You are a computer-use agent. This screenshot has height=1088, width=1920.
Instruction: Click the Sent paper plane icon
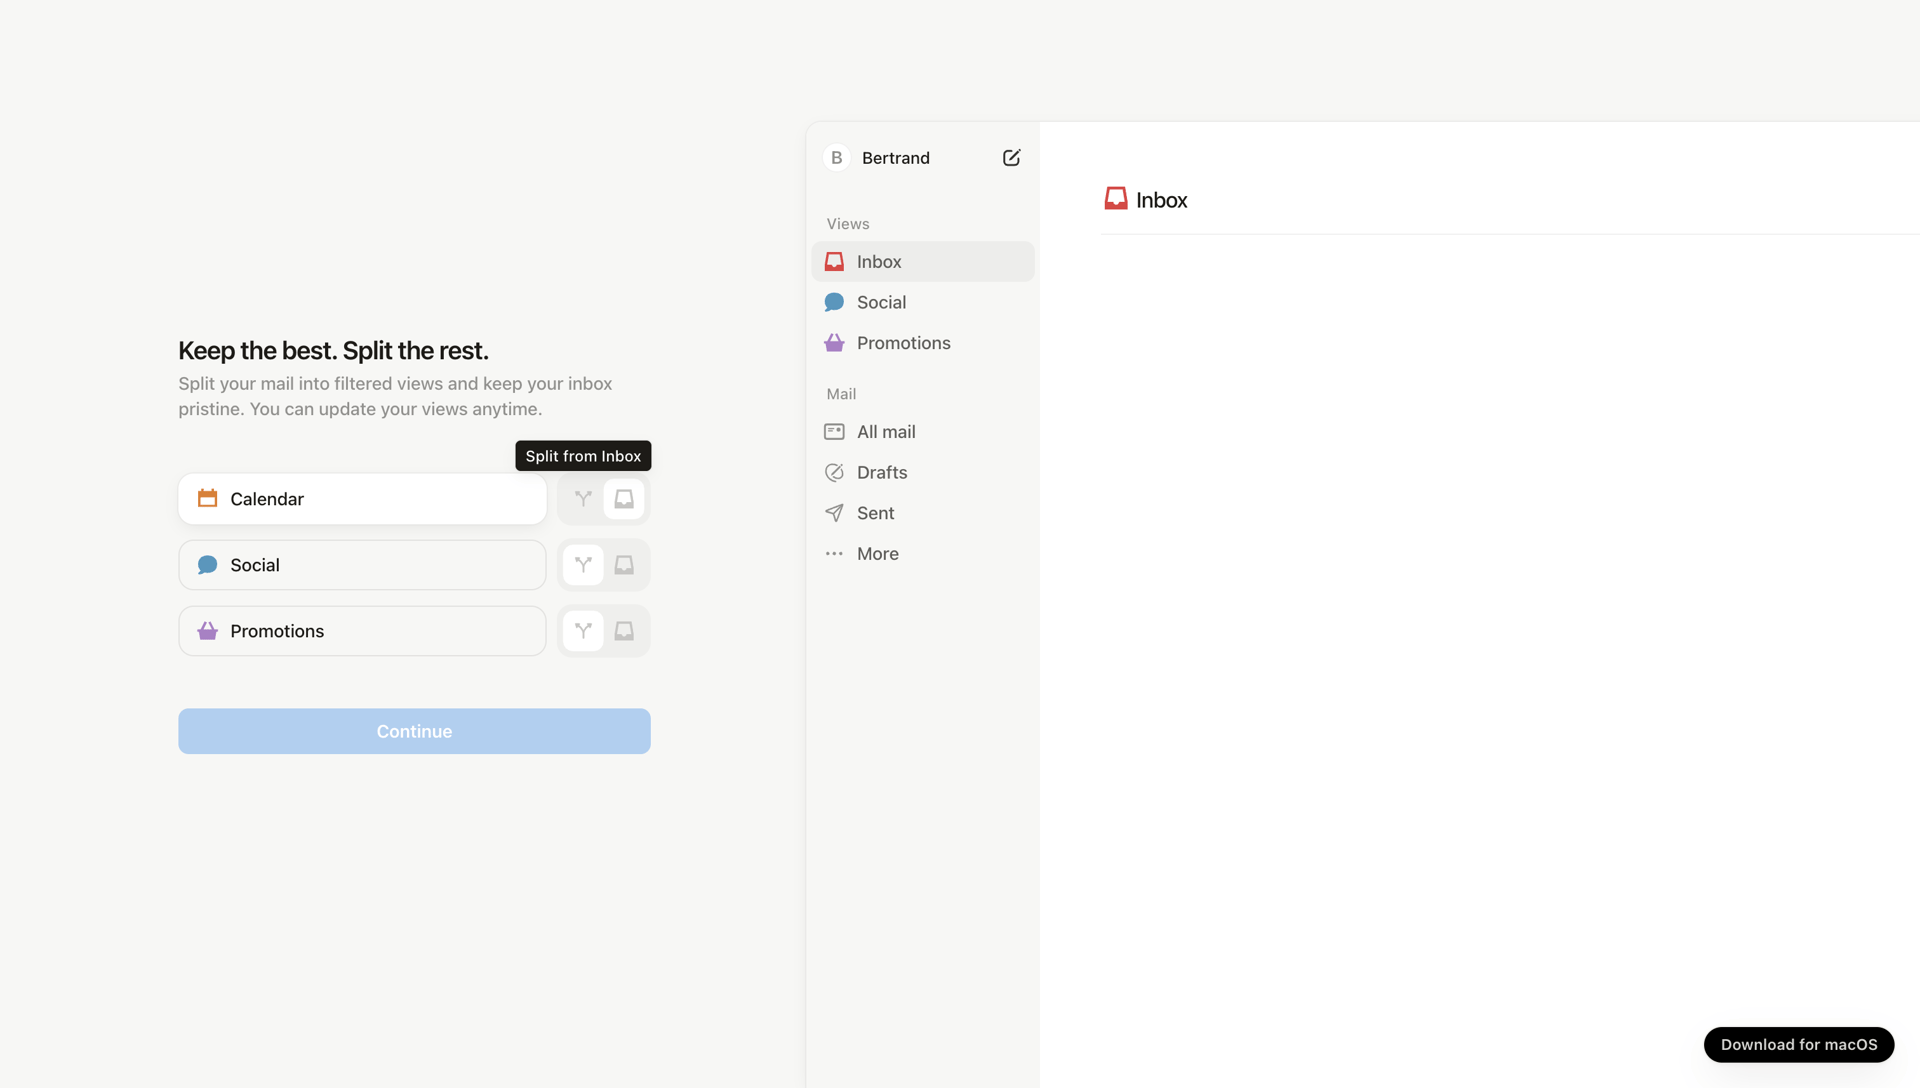coord(834,512)
